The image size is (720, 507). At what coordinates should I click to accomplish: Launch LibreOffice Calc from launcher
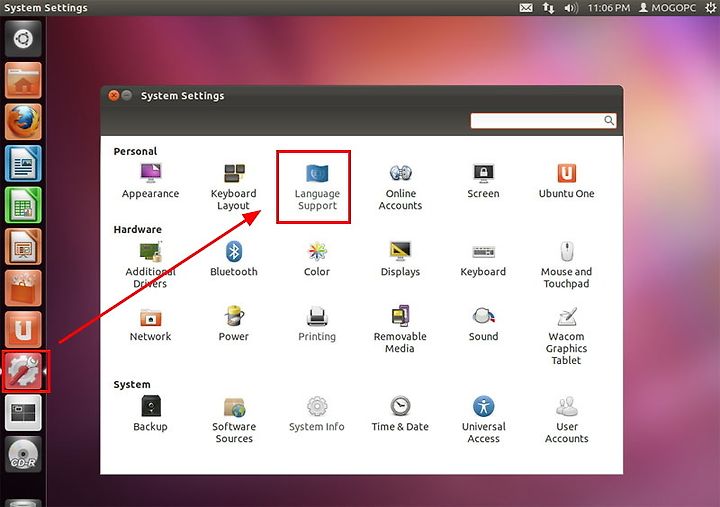tap(23, 205)
